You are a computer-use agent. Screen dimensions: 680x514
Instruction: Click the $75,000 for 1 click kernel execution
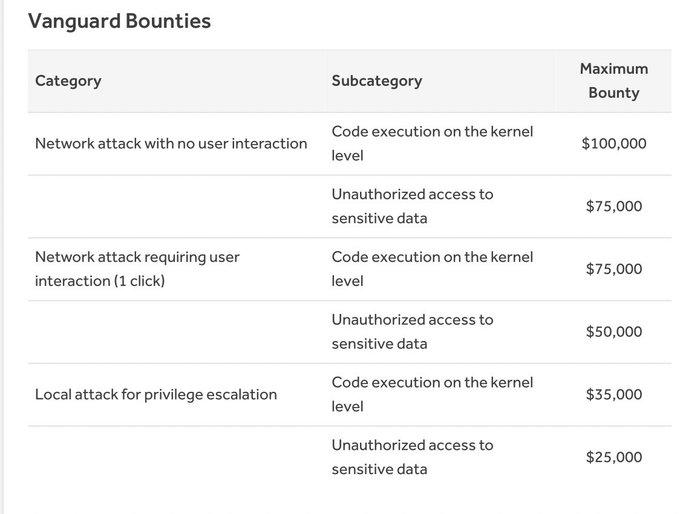point(614,269)
